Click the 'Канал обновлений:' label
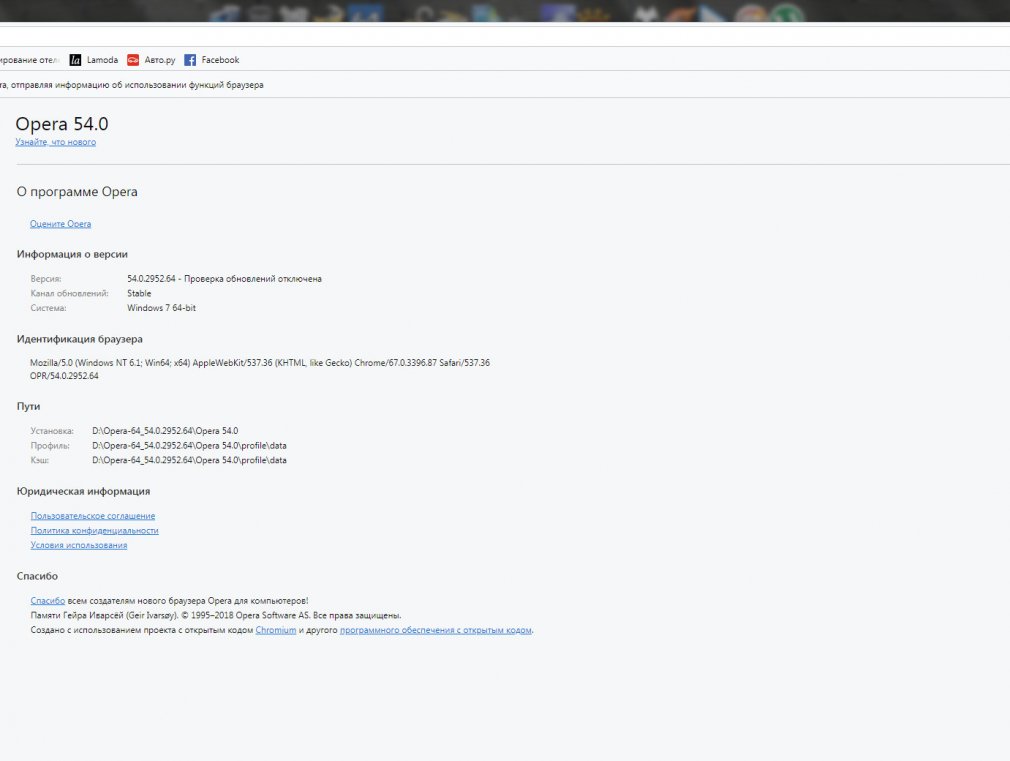 click(70, 293)
